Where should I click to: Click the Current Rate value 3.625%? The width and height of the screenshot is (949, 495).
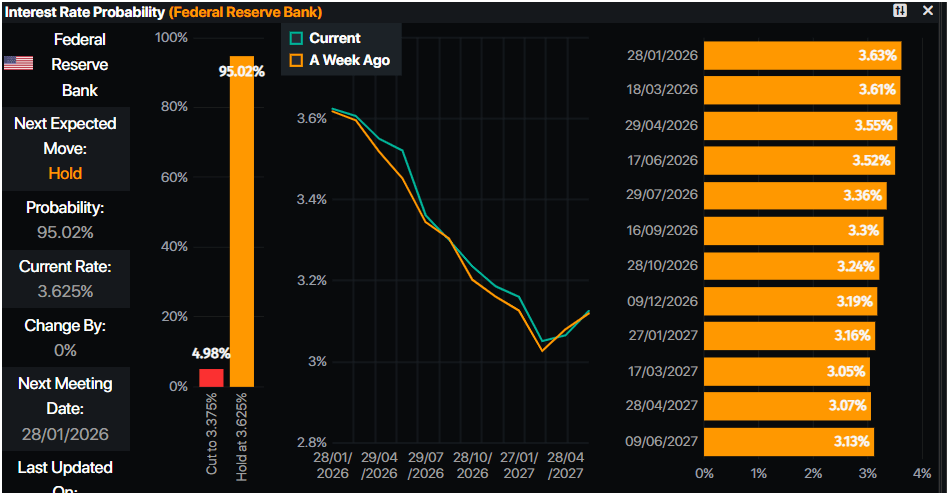click(x=65, y=291)
